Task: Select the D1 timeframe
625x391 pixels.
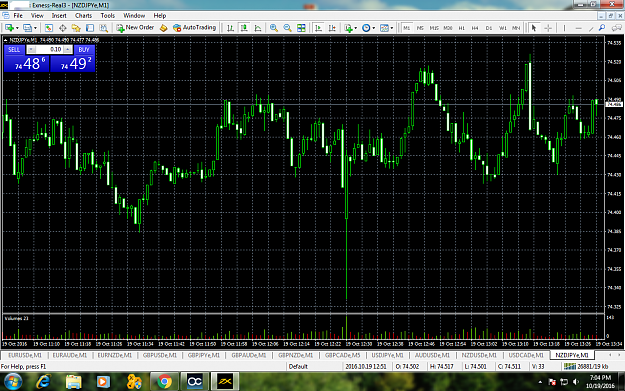Action: [489, 28]
